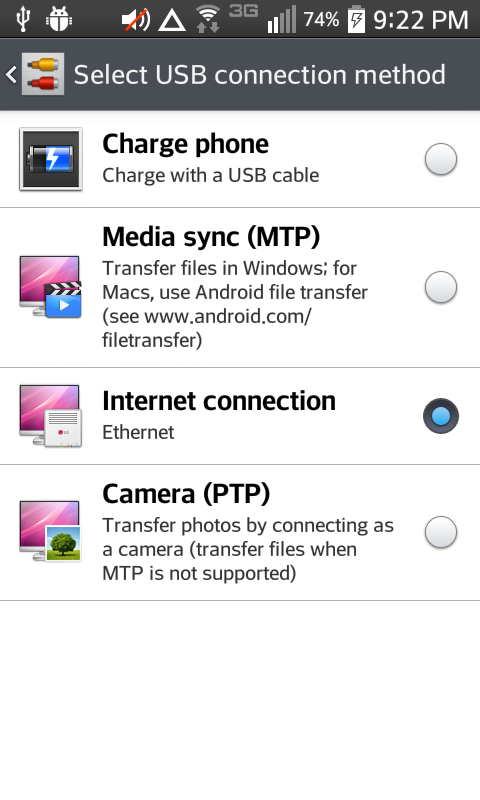
Task: Tap the Wi-Fi signal status icon
Action: (208, 19)
